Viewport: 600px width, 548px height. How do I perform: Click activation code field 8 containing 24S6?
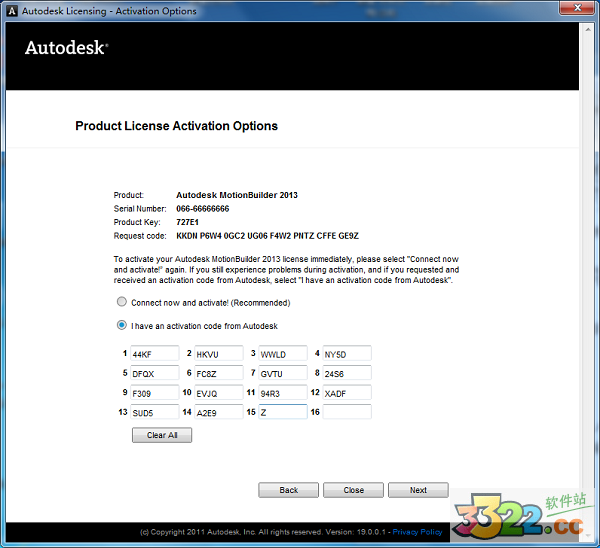(x=347, y=373)
